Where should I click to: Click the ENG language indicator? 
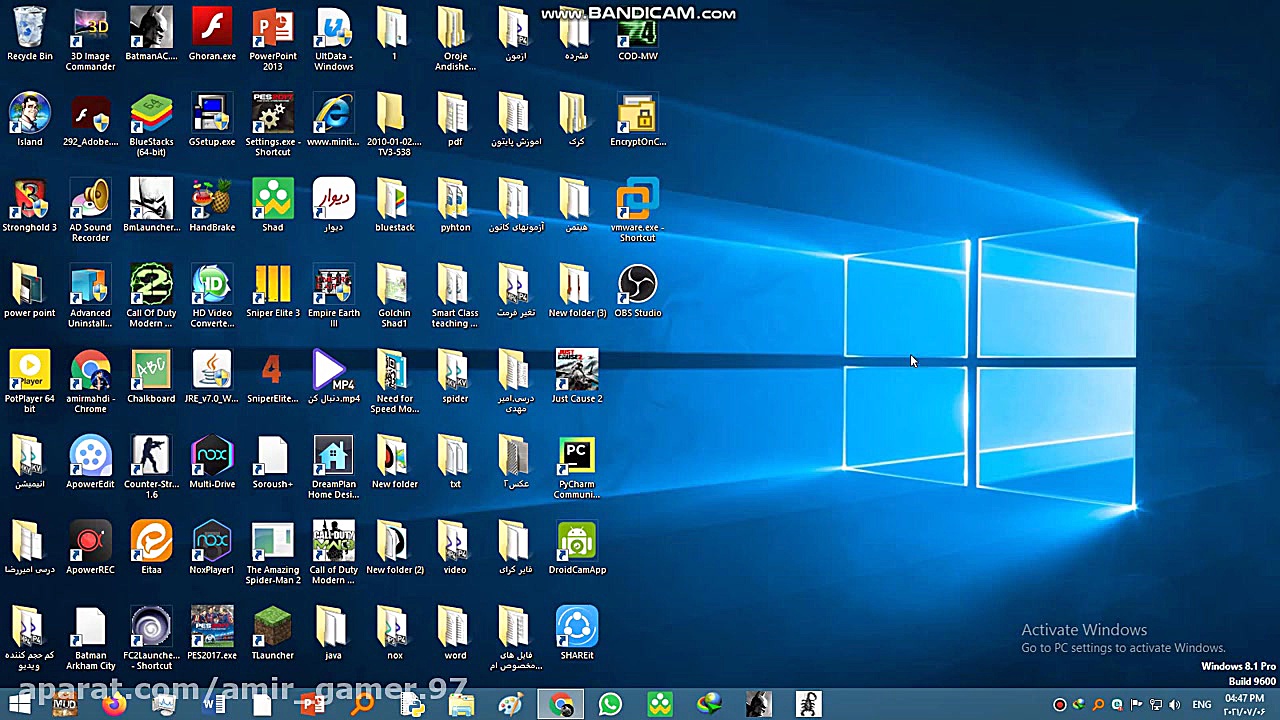pyautogui.click(x=1201, y=705)
